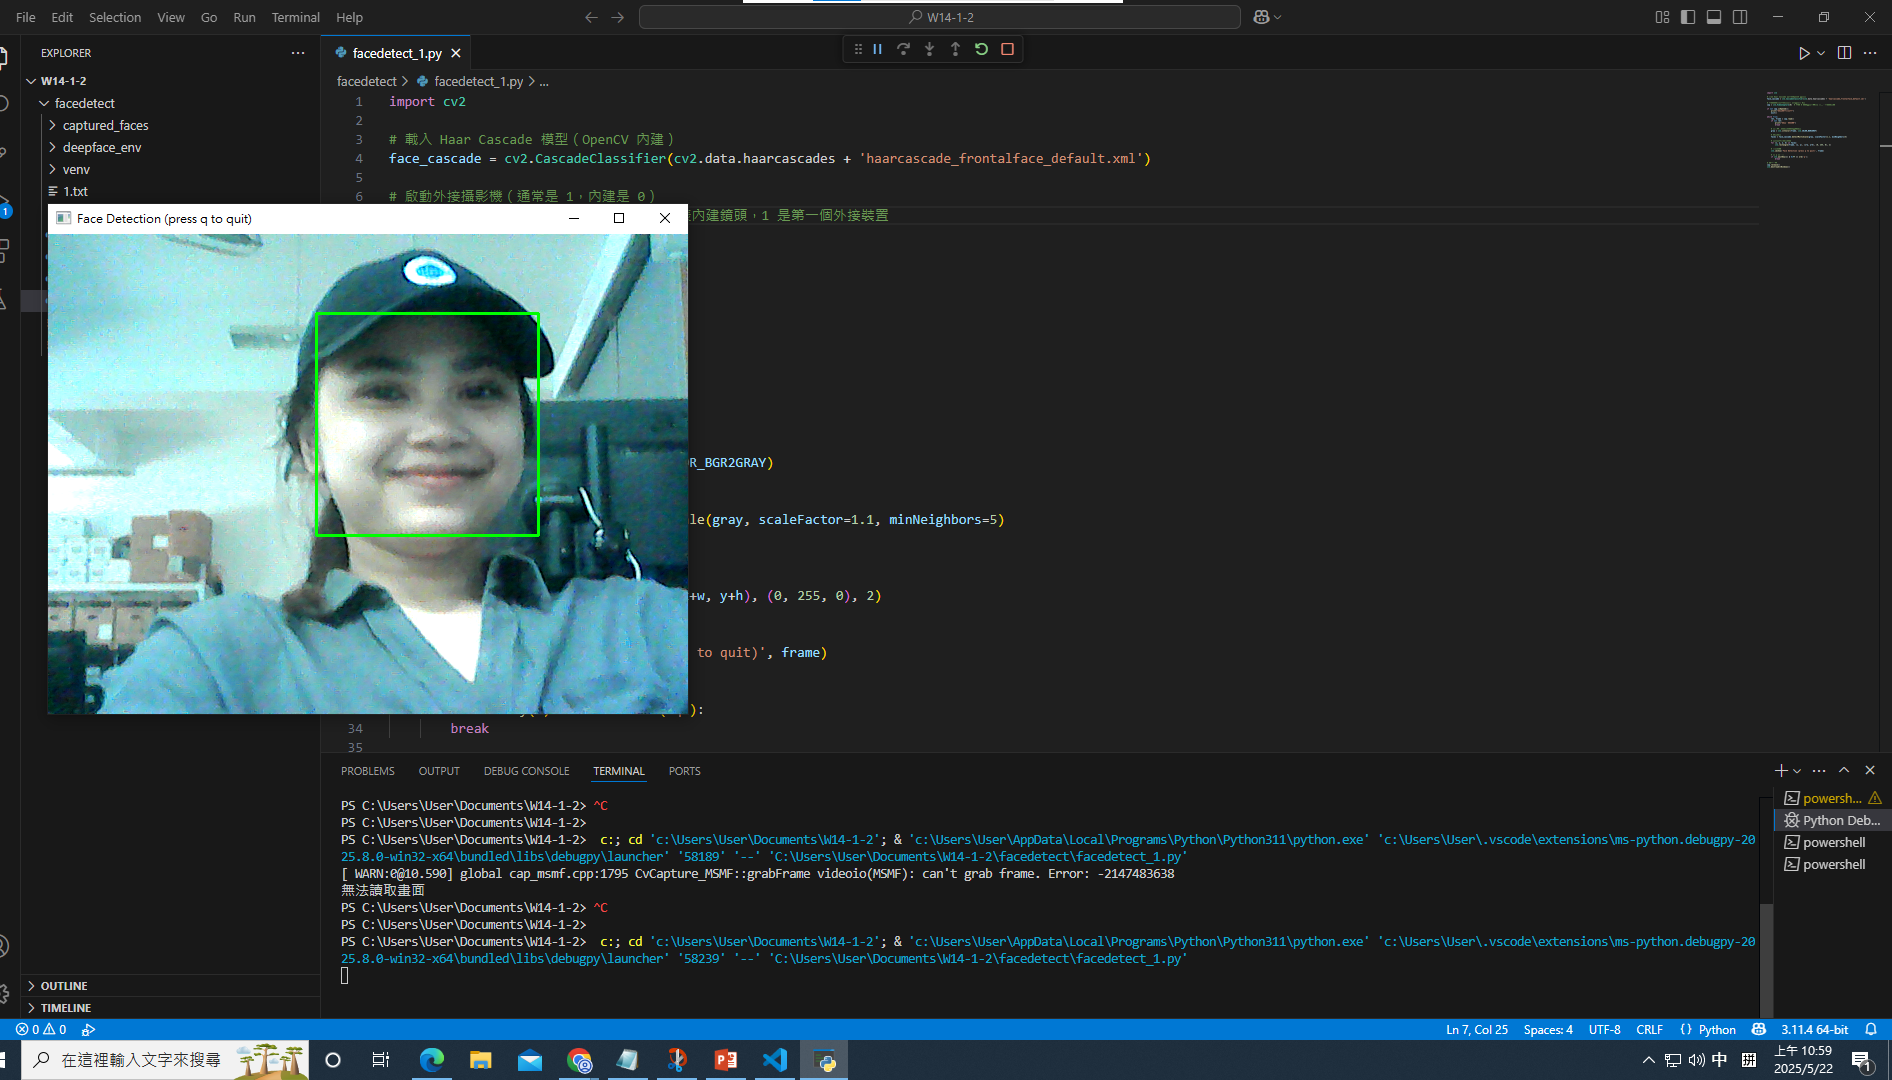Click the UTF-8 encoding indicator
Image resolution: width=1892 pixels, height=1080 pixels.
pos(1604,1029)
